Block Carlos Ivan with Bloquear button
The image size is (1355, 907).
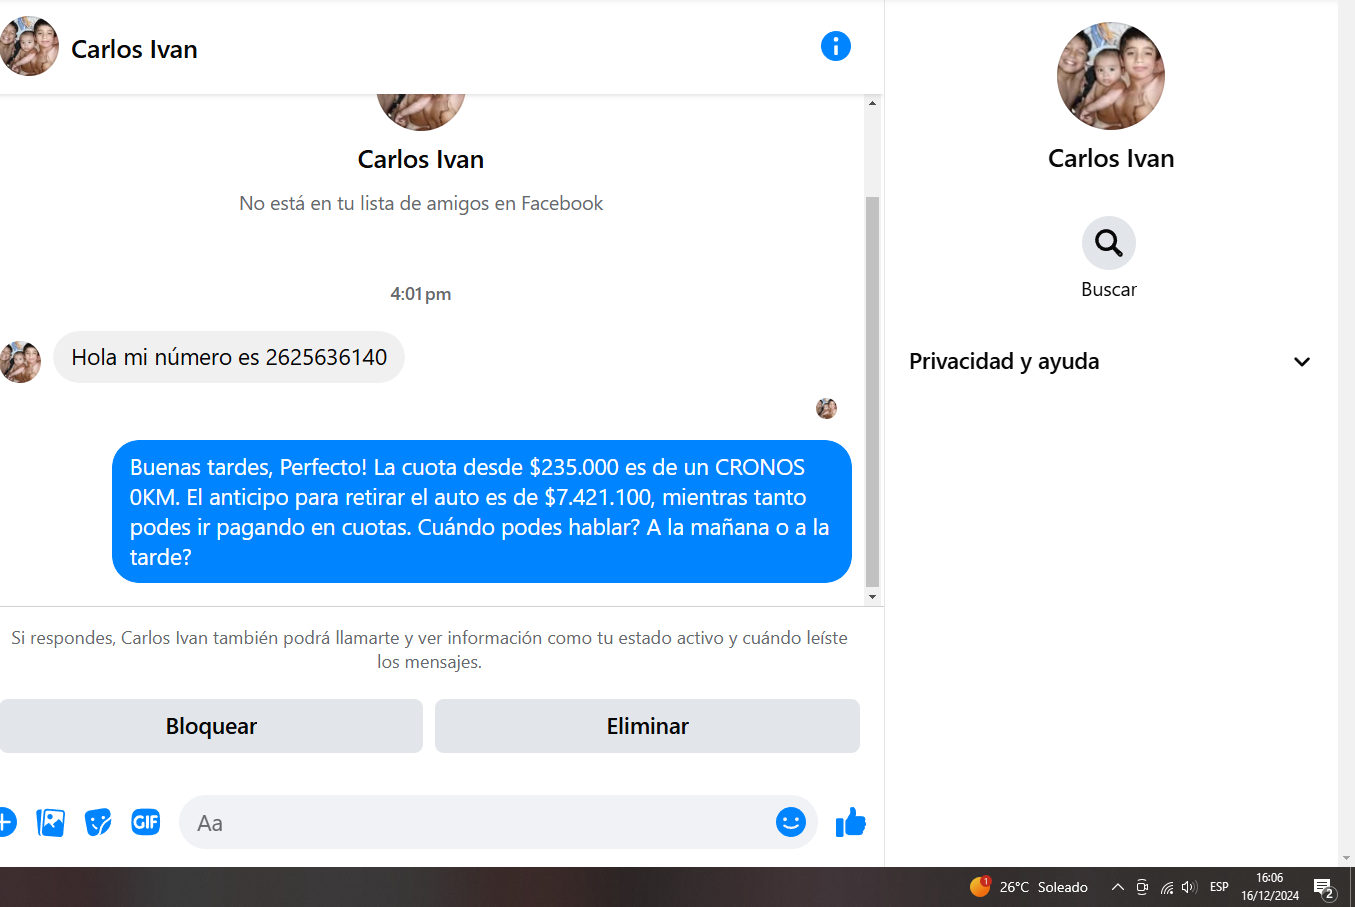point(211,726)
